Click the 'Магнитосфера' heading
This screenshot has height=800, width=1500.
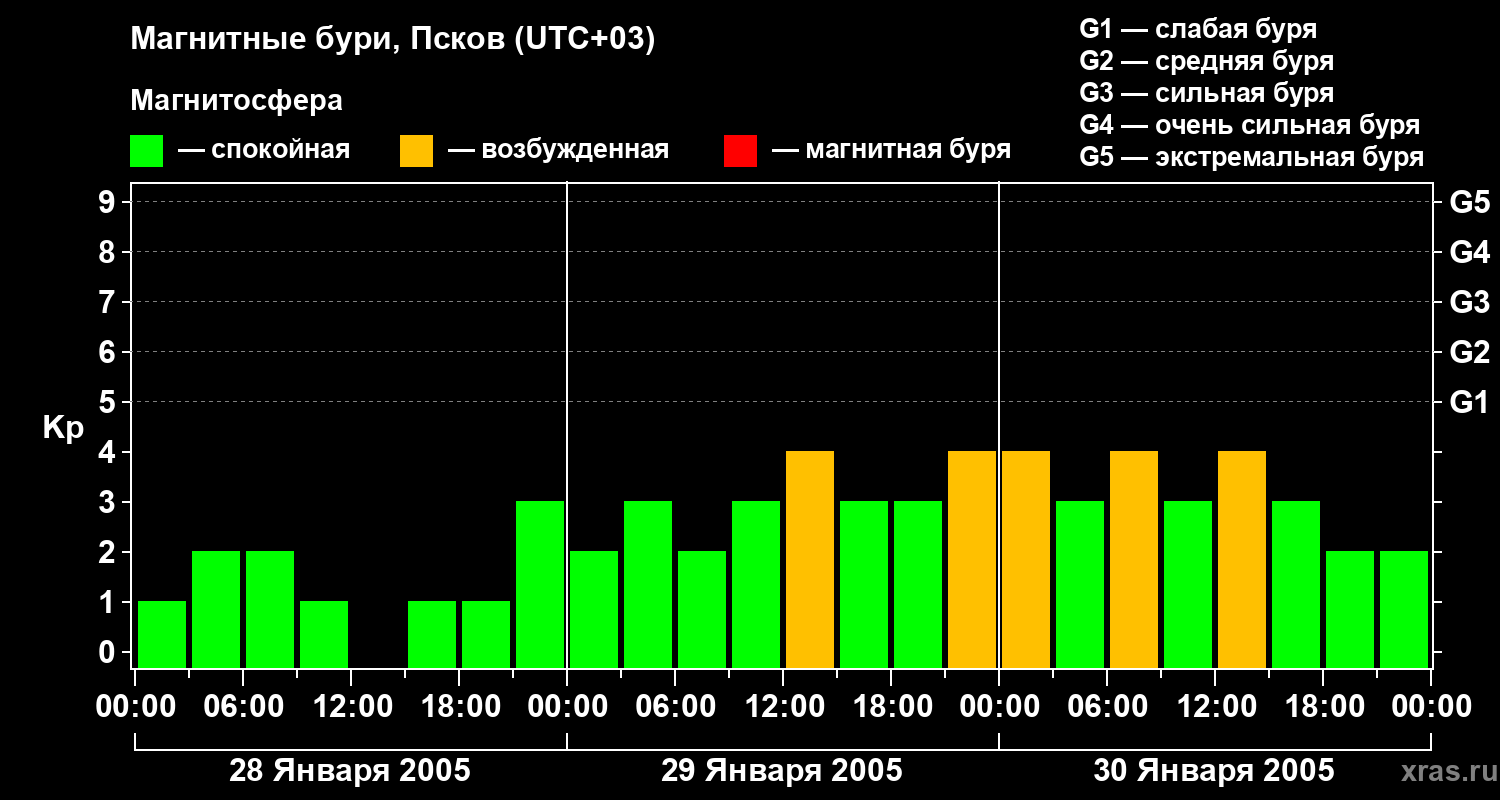(x=236, y=101)
